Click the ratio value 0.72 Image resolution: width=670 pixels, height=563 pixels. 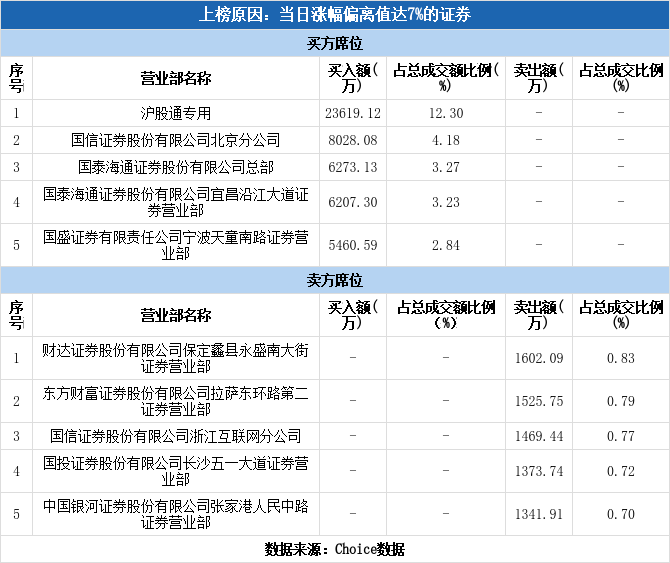pyautogui.click(x=621, y=471)
